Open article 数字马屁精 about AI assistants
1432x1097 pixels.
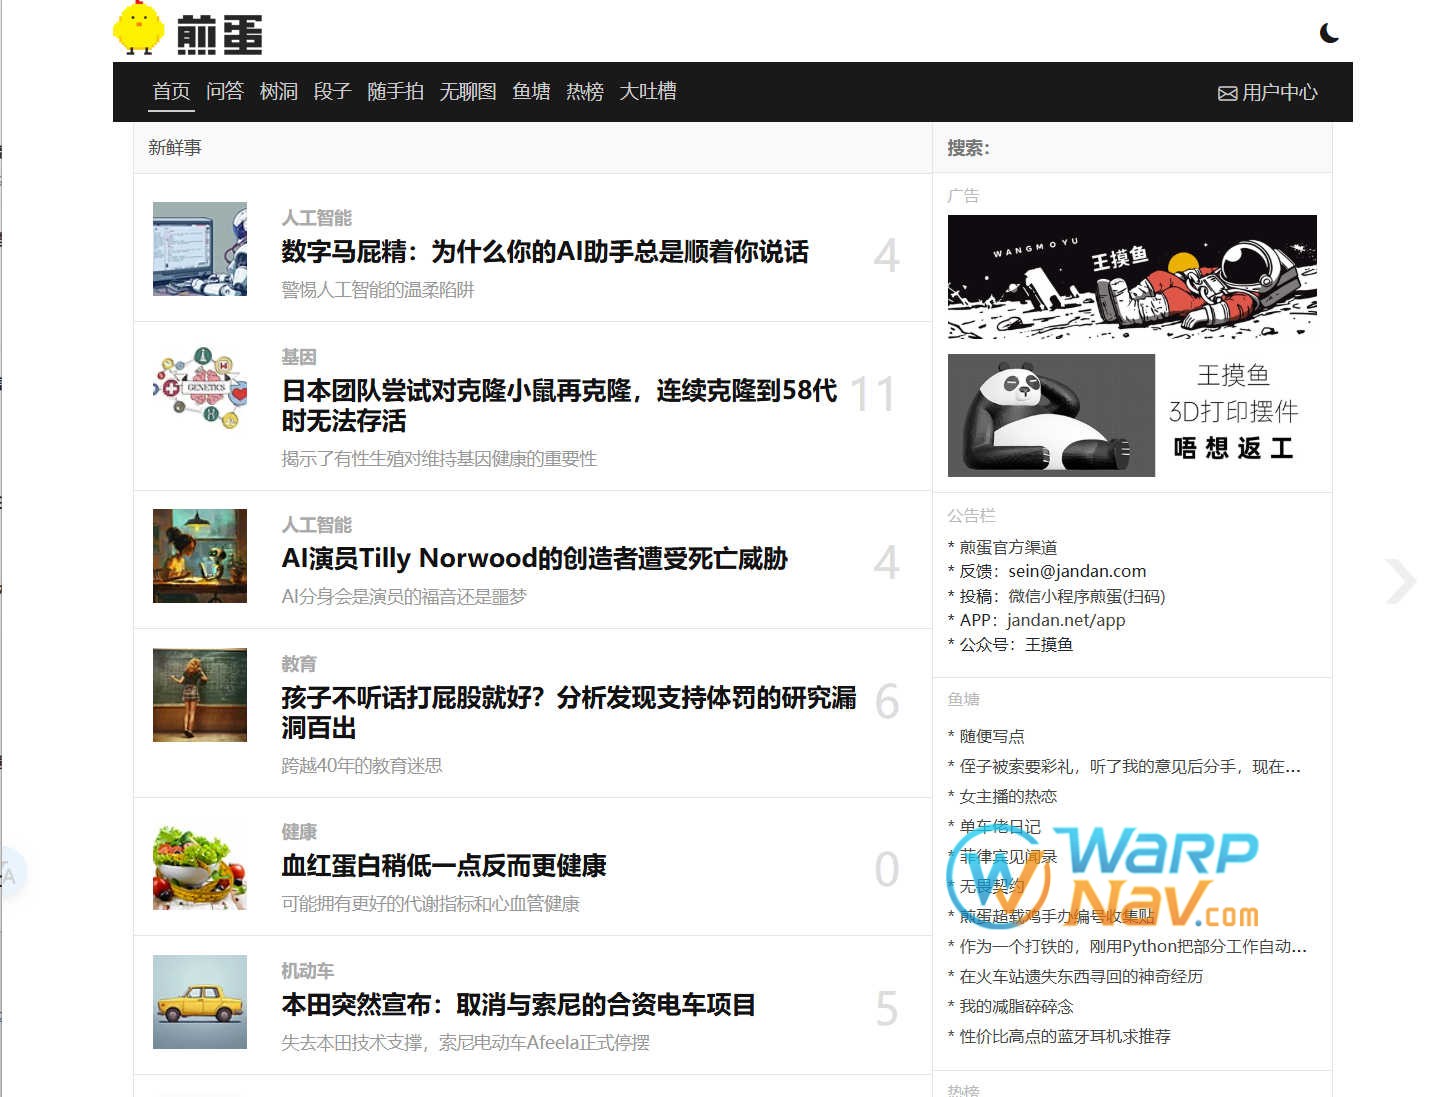pyautogui.click(x=544, y=252)
